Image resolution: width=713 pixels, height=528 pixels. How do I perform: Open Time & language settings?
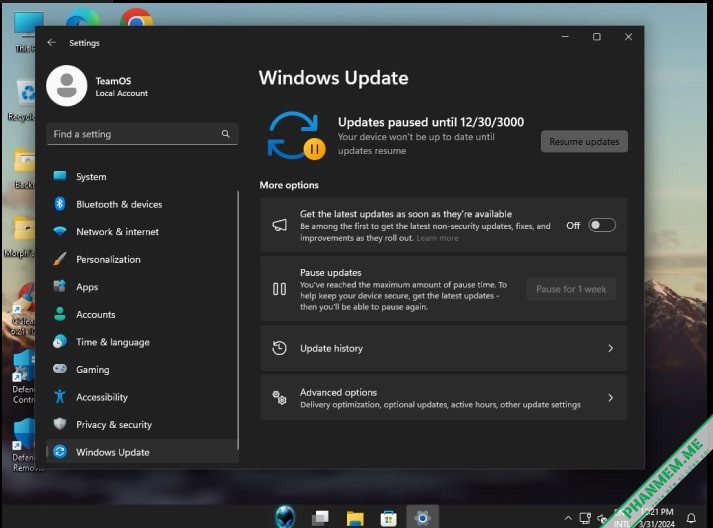(142, 342)
